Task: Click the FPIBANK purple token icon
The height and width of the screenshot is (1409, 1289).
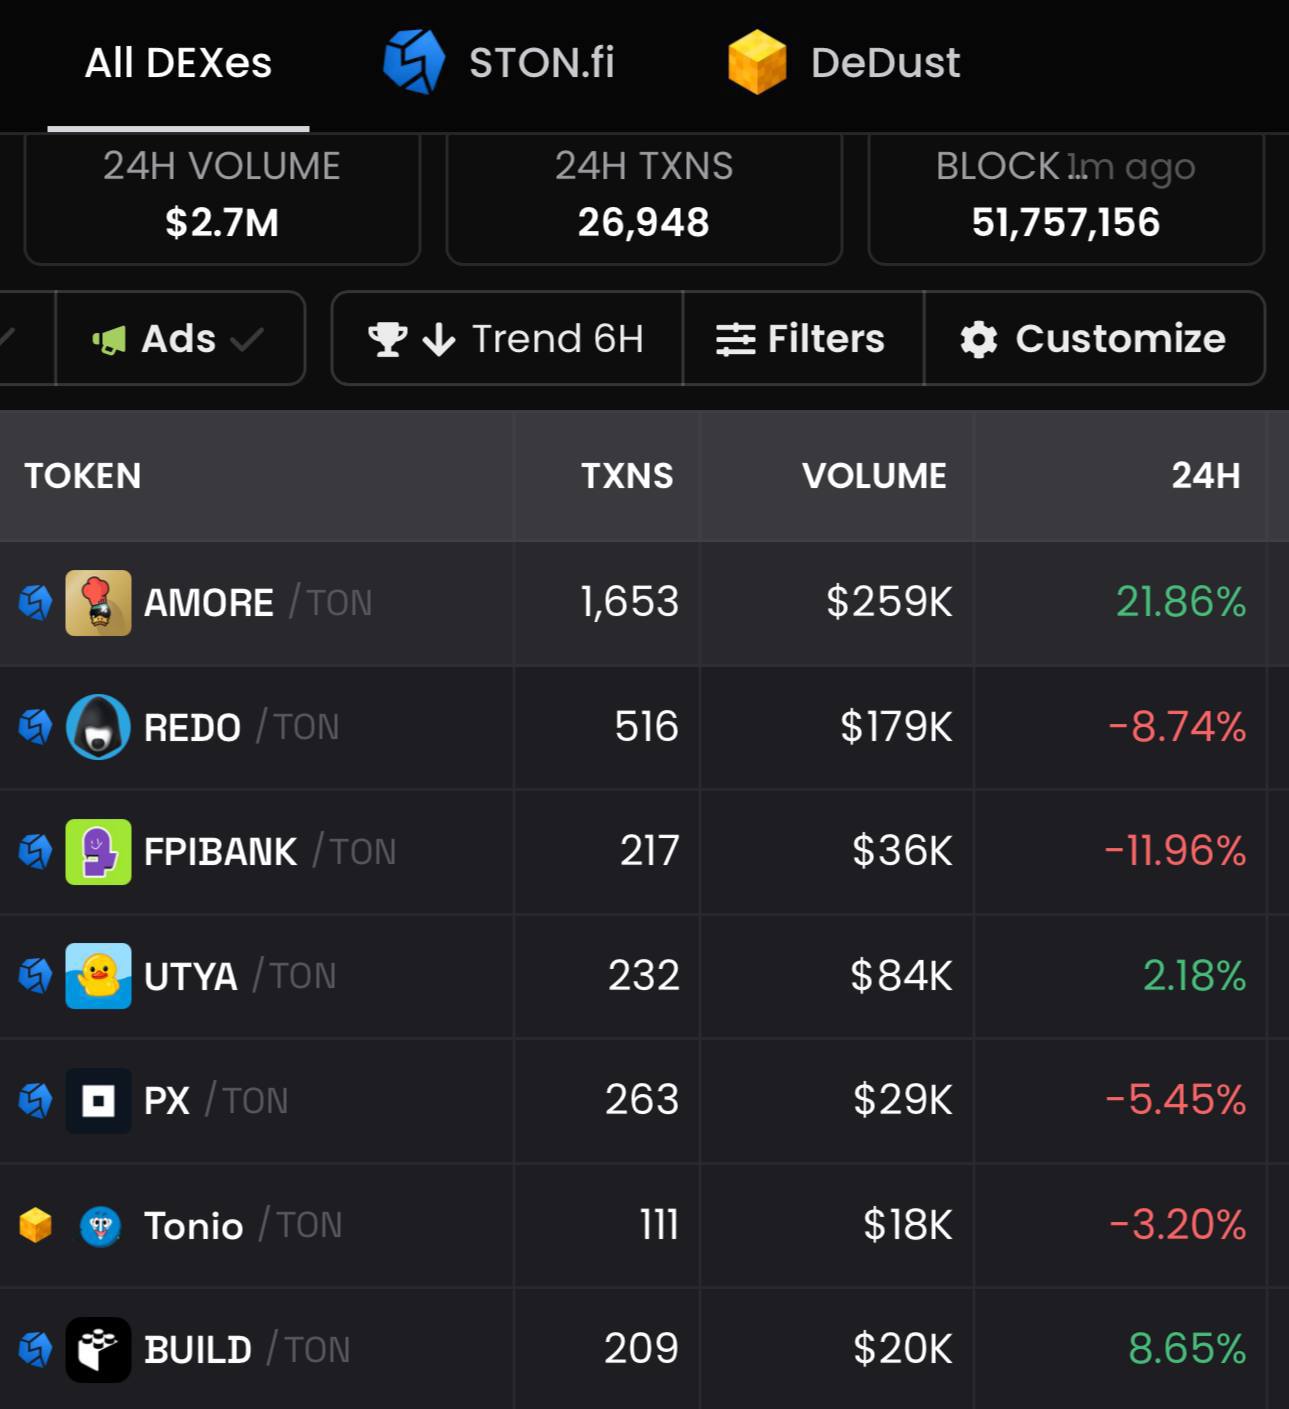Action: click(x=98, y=852)
